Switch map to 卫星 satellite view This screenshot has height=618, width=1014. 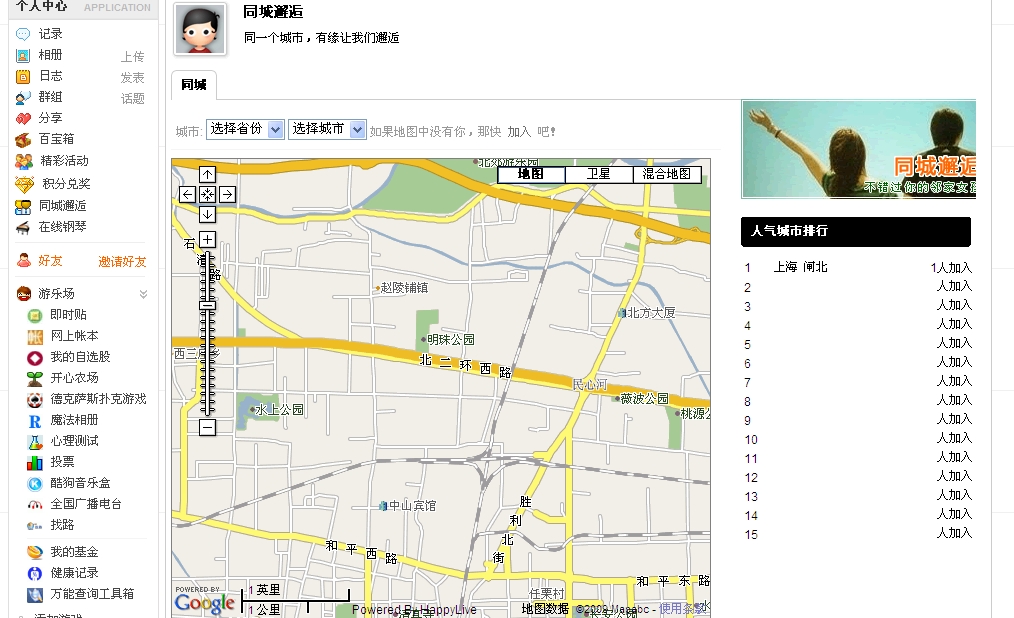tap(599, 175)
